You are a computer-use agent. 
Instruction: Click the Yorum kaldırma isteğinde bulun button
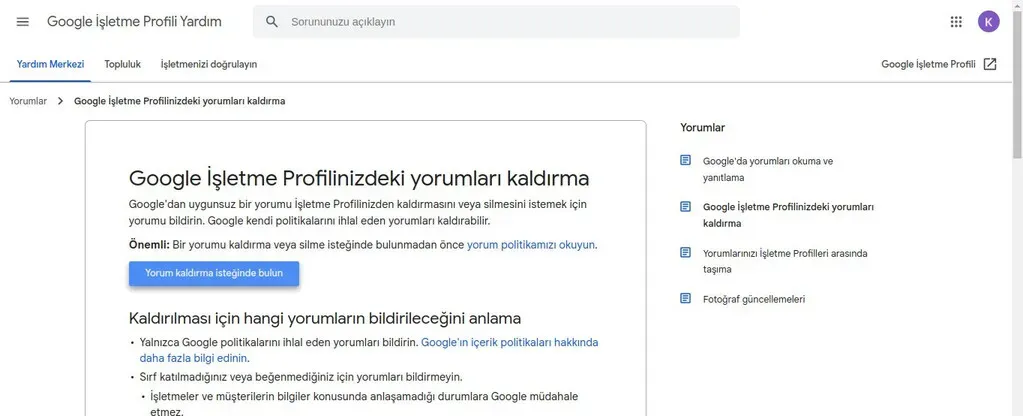pos(214,273)
